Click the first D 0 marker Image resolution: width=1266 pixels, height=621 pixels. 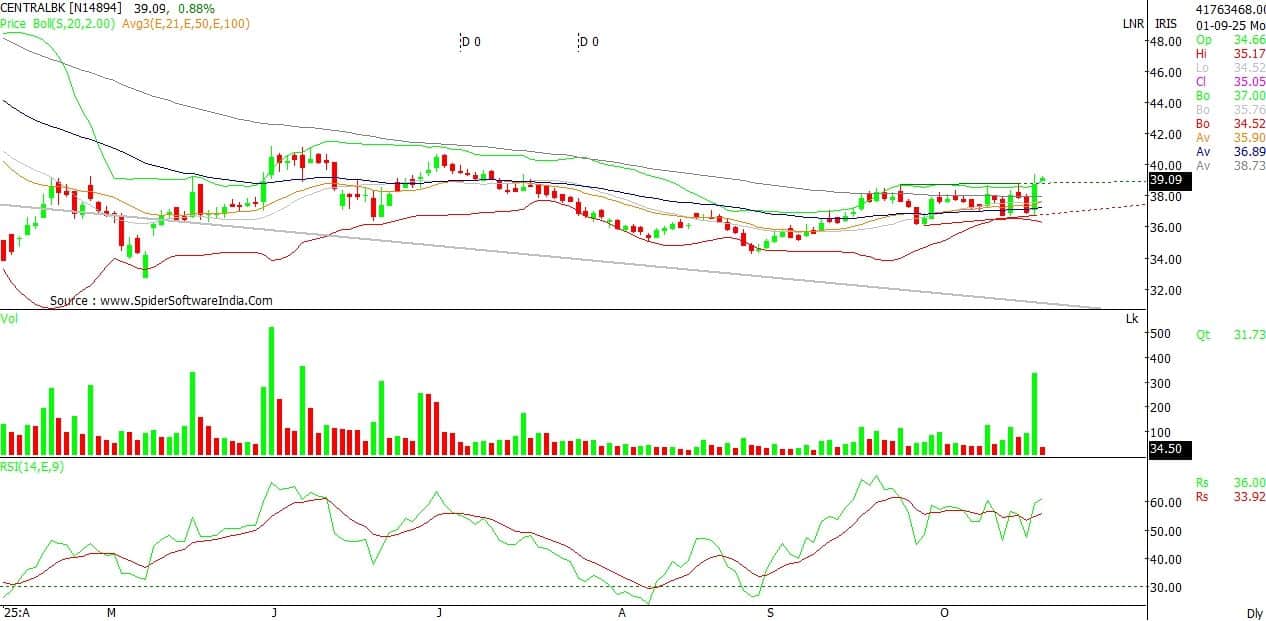coord(470,42)
